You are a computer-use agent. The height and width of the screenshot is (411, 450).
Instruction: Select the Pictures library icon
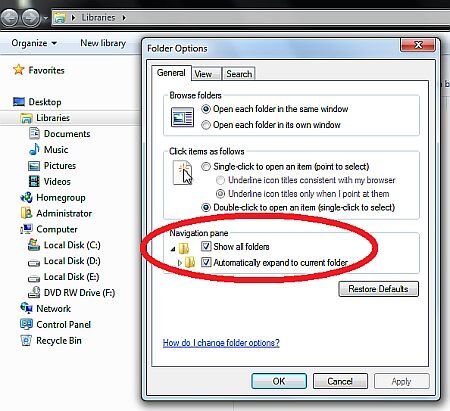[34, 166]
